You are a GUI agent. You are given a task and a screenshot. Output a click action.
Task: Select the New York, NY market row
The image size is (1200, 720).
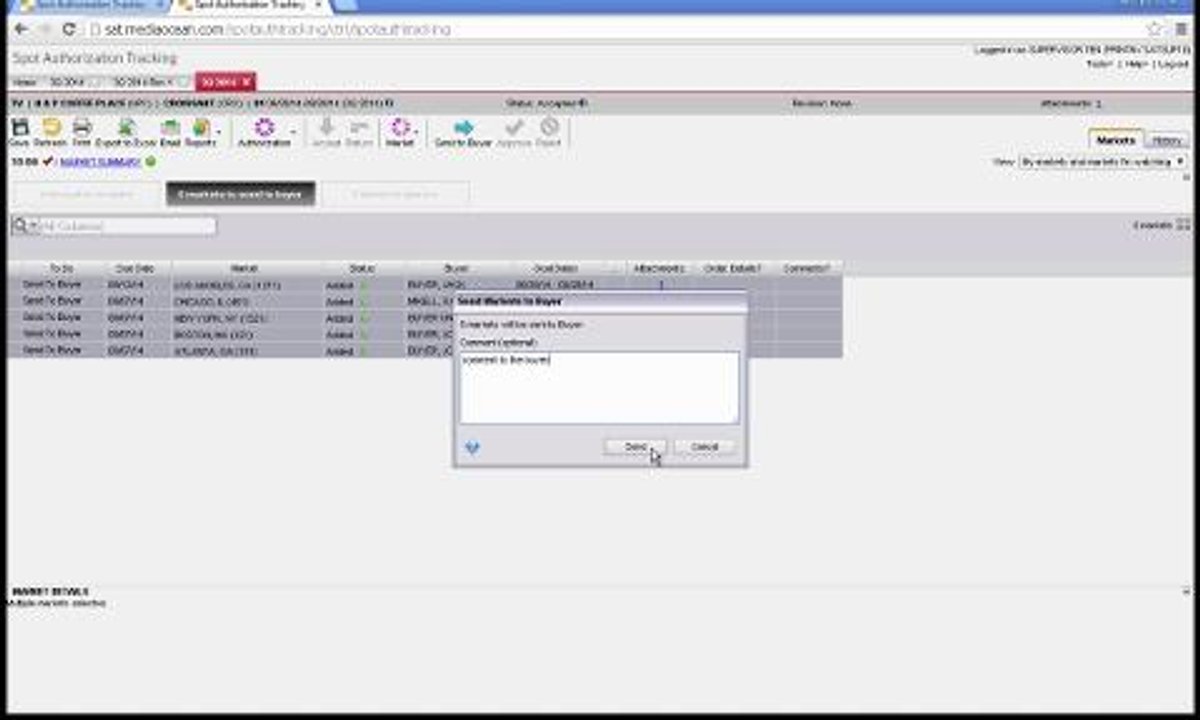[x=425, y=317]
